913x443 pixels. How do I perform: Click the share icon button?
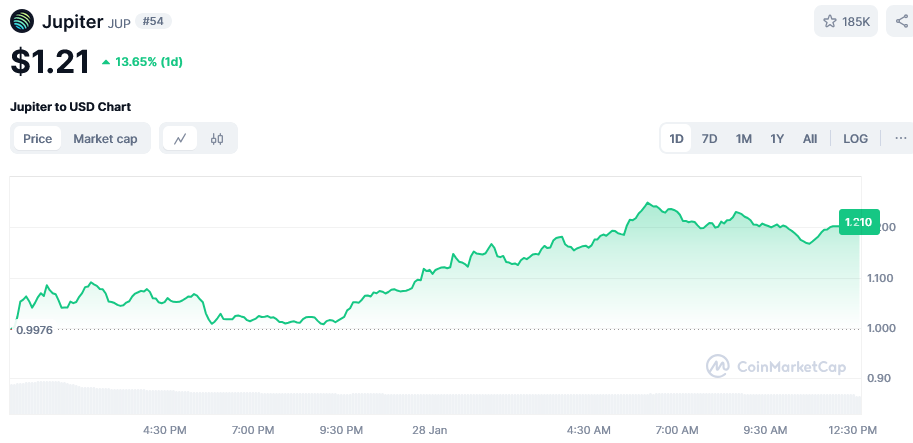tap(901, 22)
